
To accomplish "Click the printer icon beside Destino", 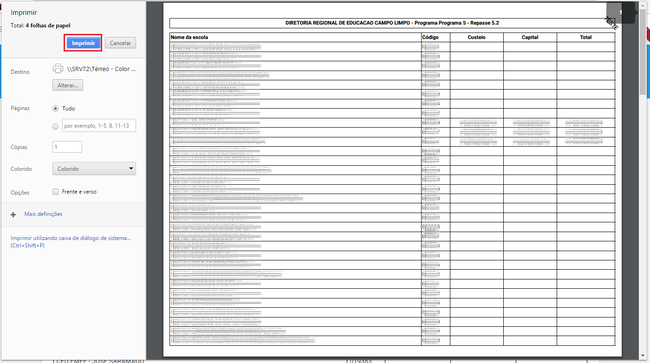I will point(58,68).
